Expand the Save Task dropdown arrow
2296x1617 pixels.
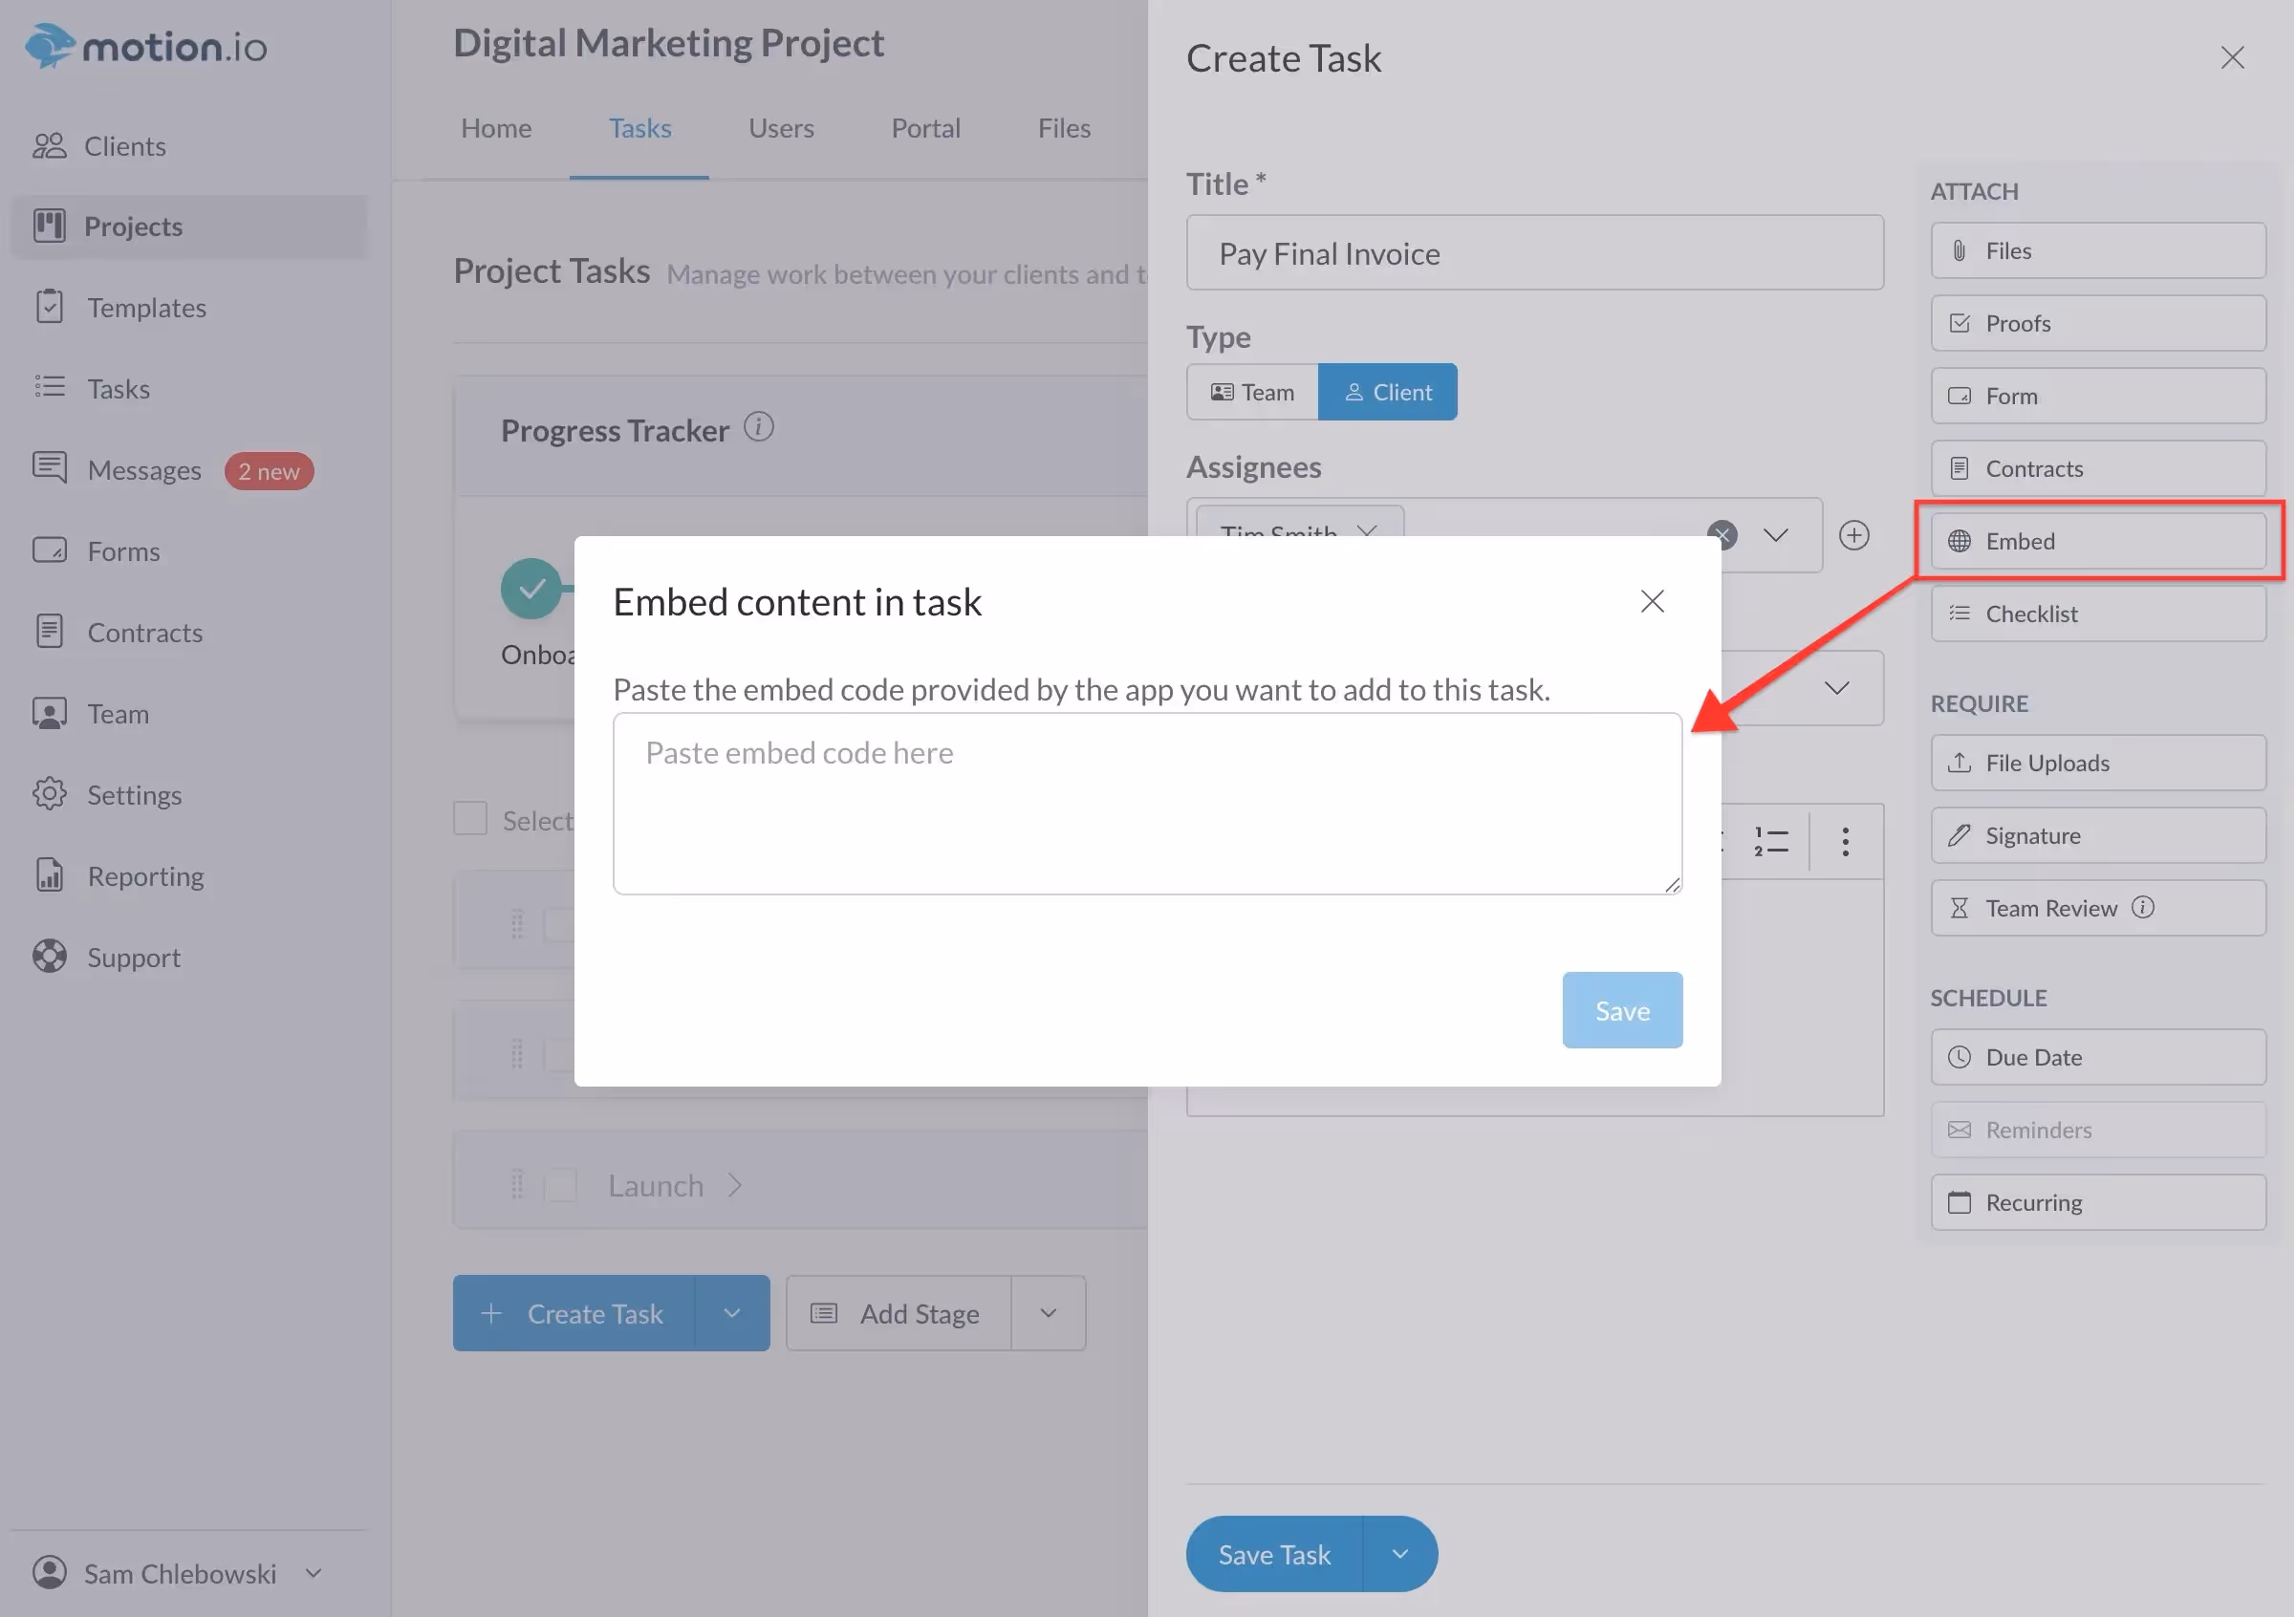(1400, 1554)
